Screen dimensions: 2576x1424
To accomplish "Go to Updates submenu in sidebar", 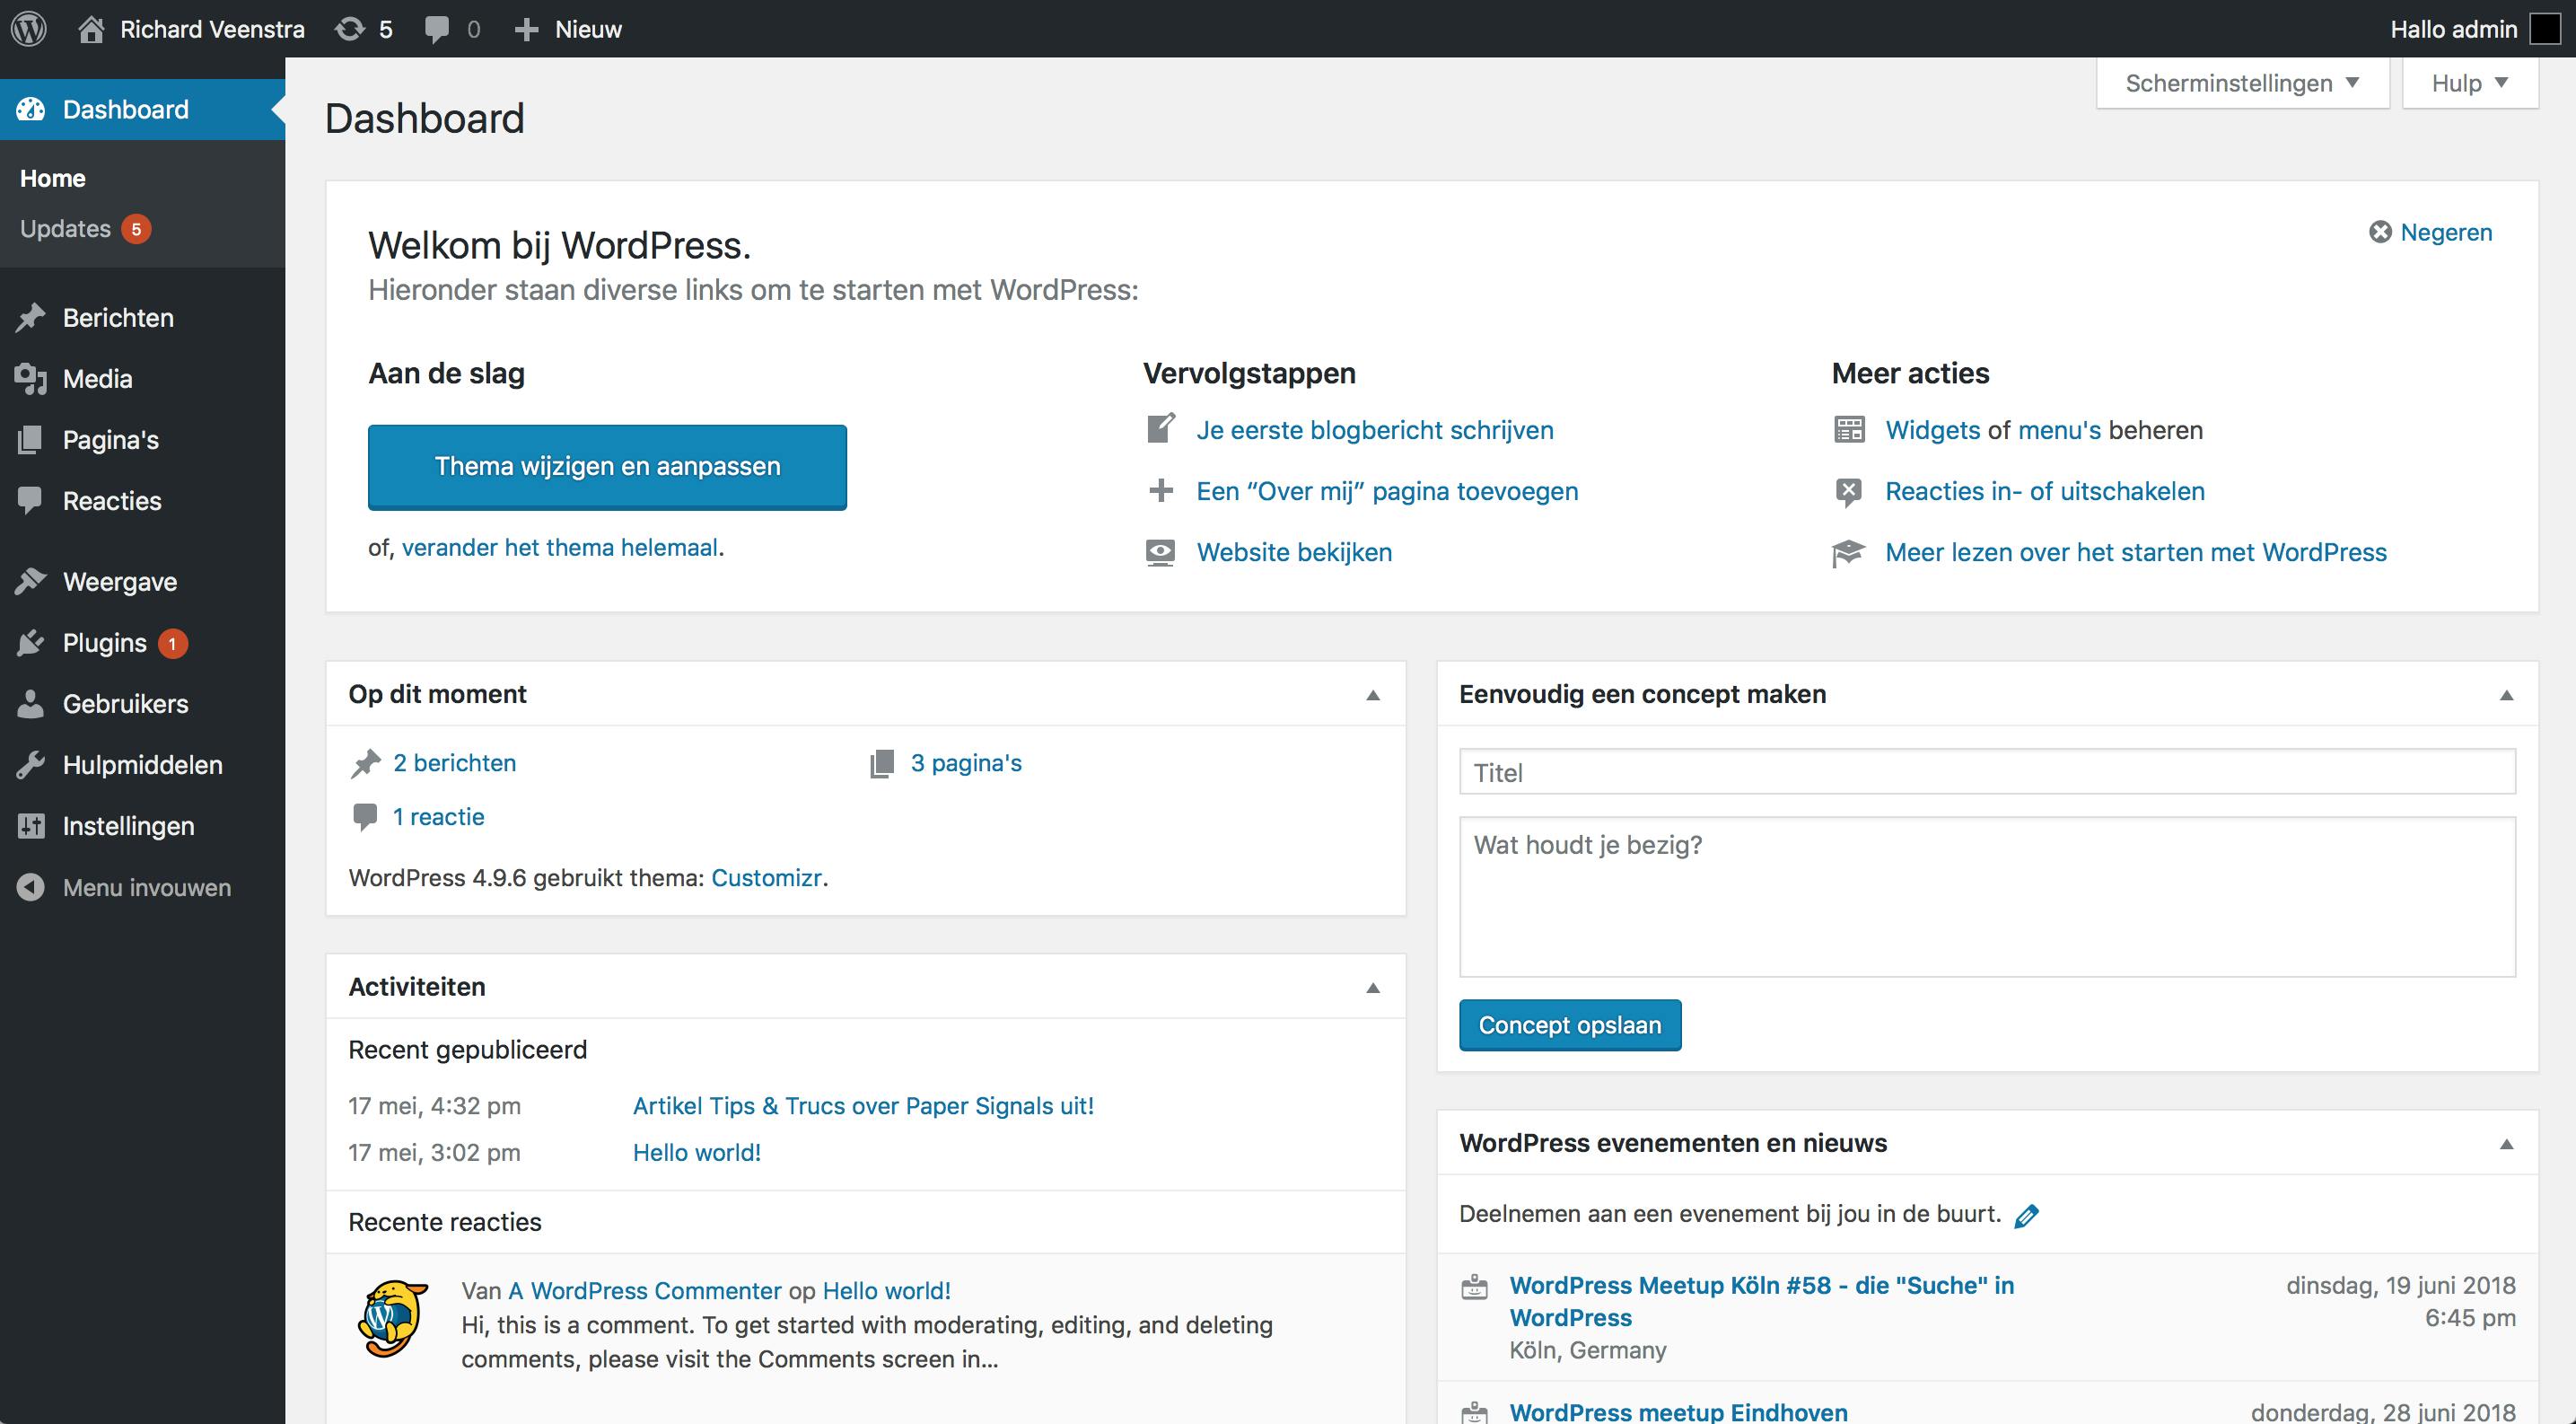I will [x=66, y=229].
